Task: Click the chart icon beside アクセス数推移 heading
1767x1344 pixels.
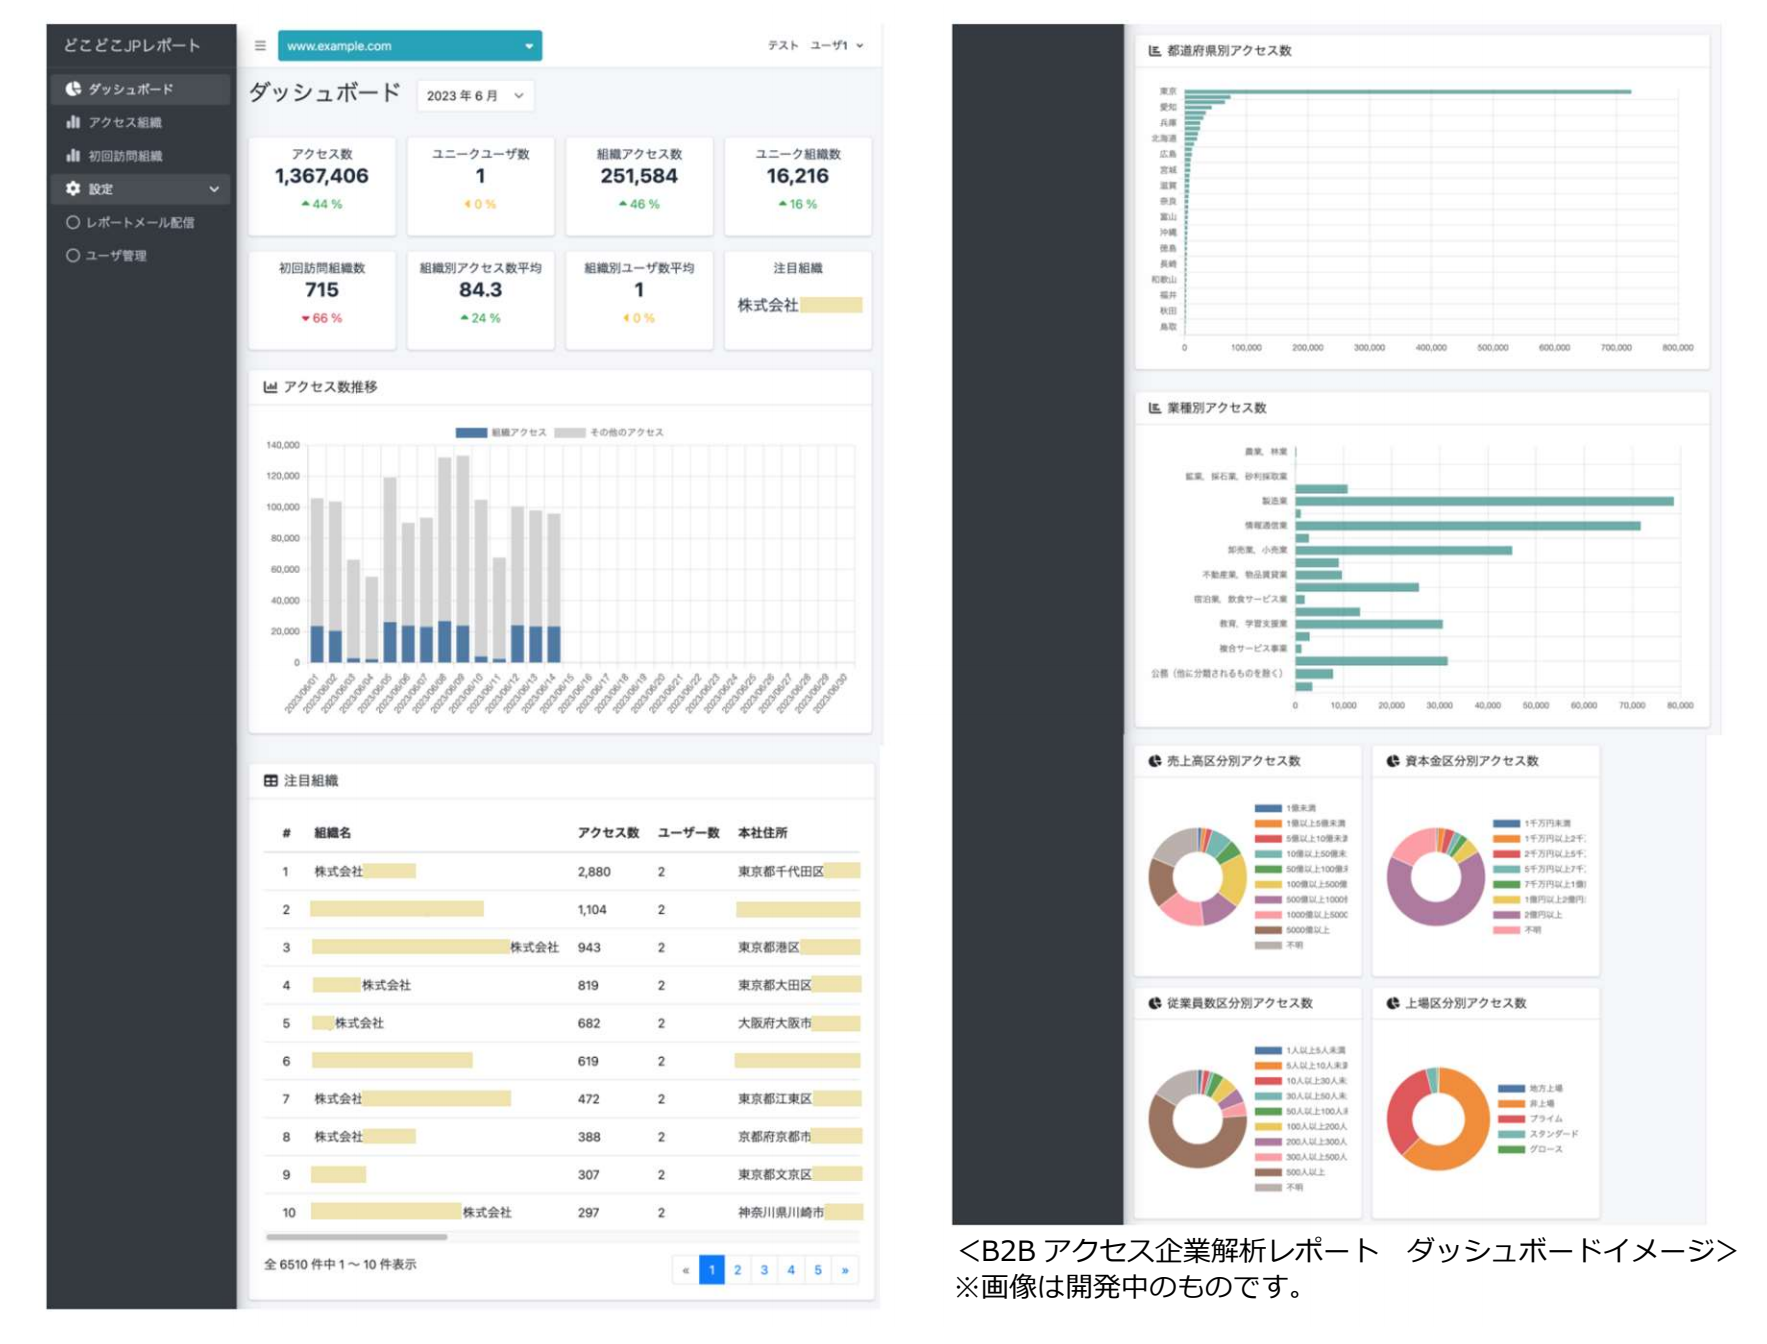Action: [x=270, y=387]
